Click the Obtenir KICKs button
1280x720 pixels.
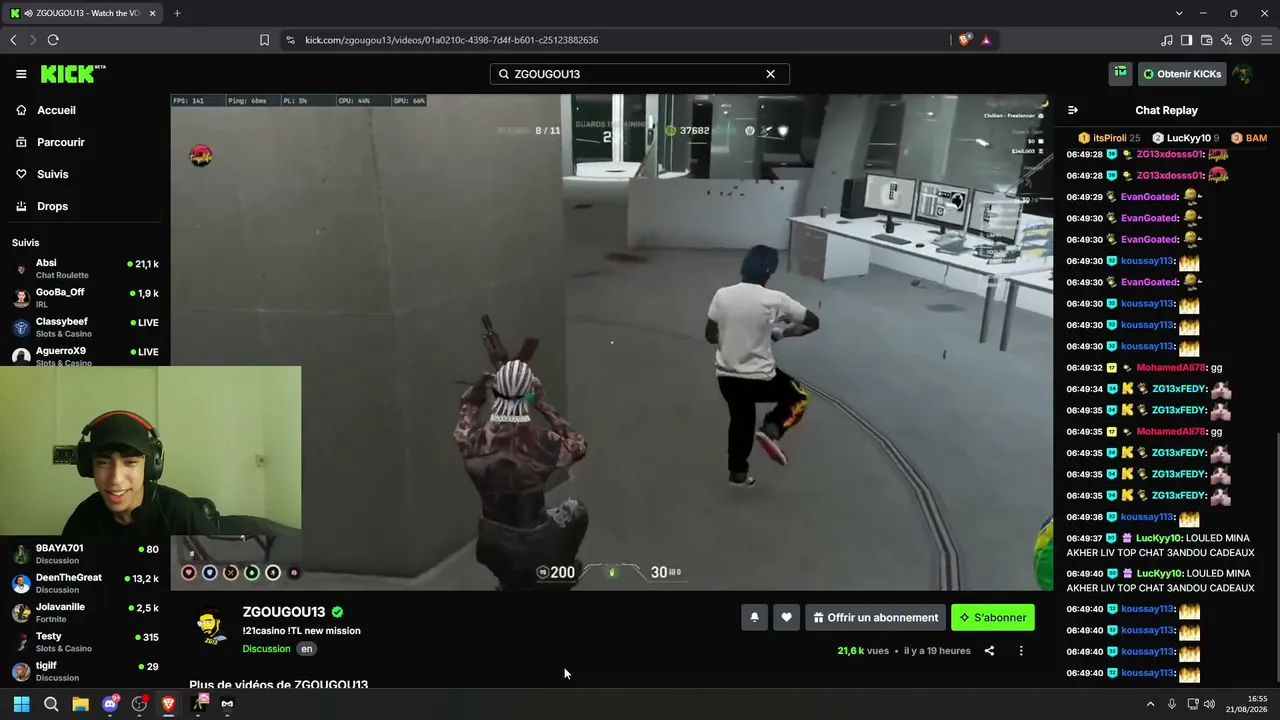1182,74
